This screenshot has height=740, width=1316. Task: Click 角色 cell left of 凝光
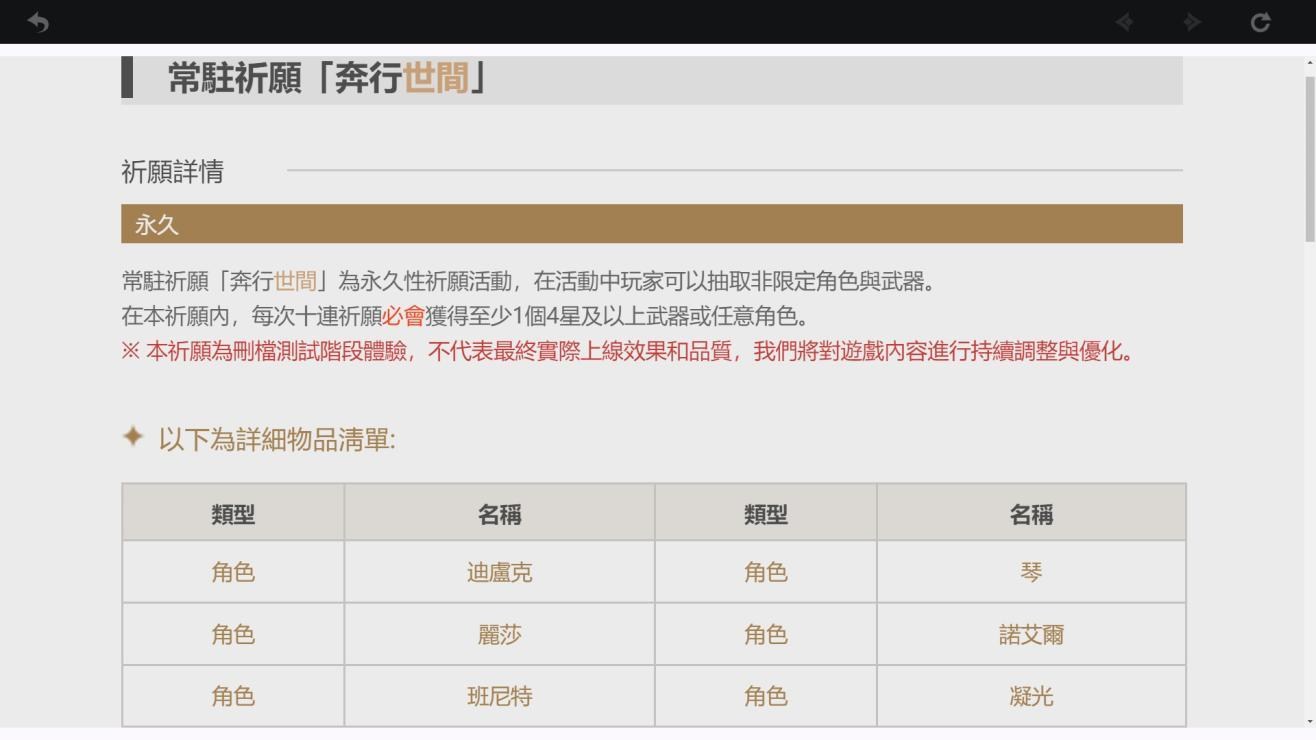765,696
